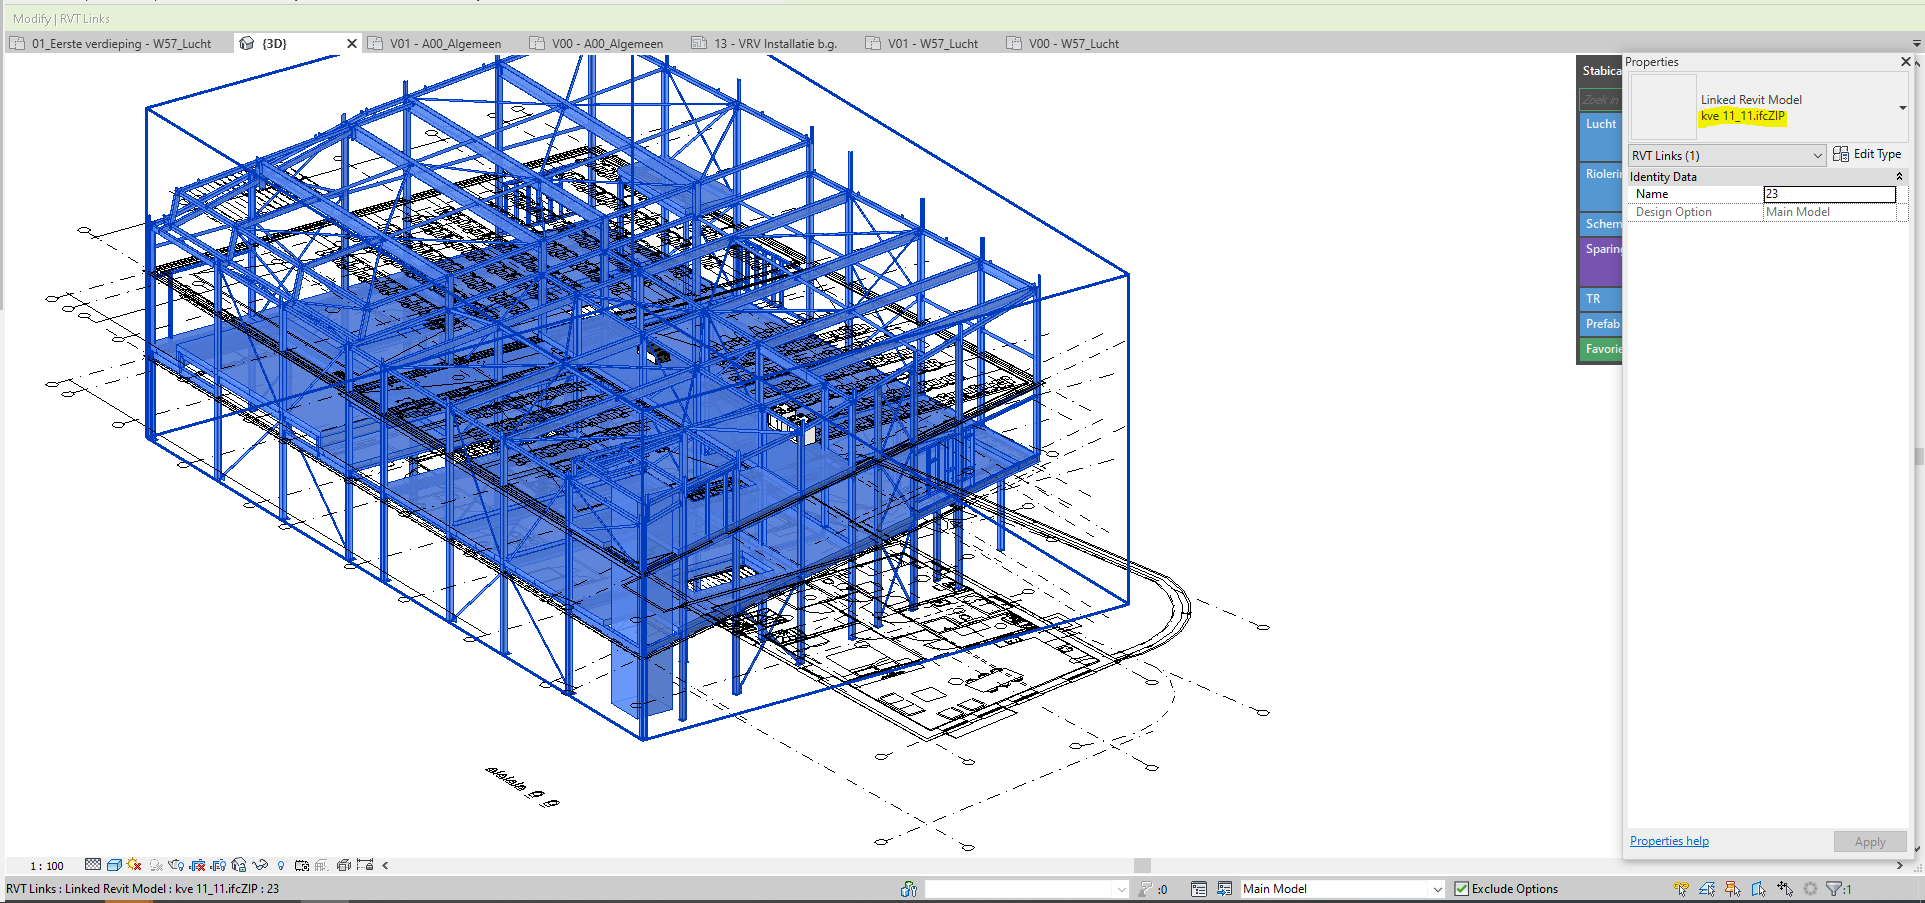This screenshot has width=1925, height=903.
Task: Toggle Select Elements by Face option
Action: click(x=1758, y=889)
